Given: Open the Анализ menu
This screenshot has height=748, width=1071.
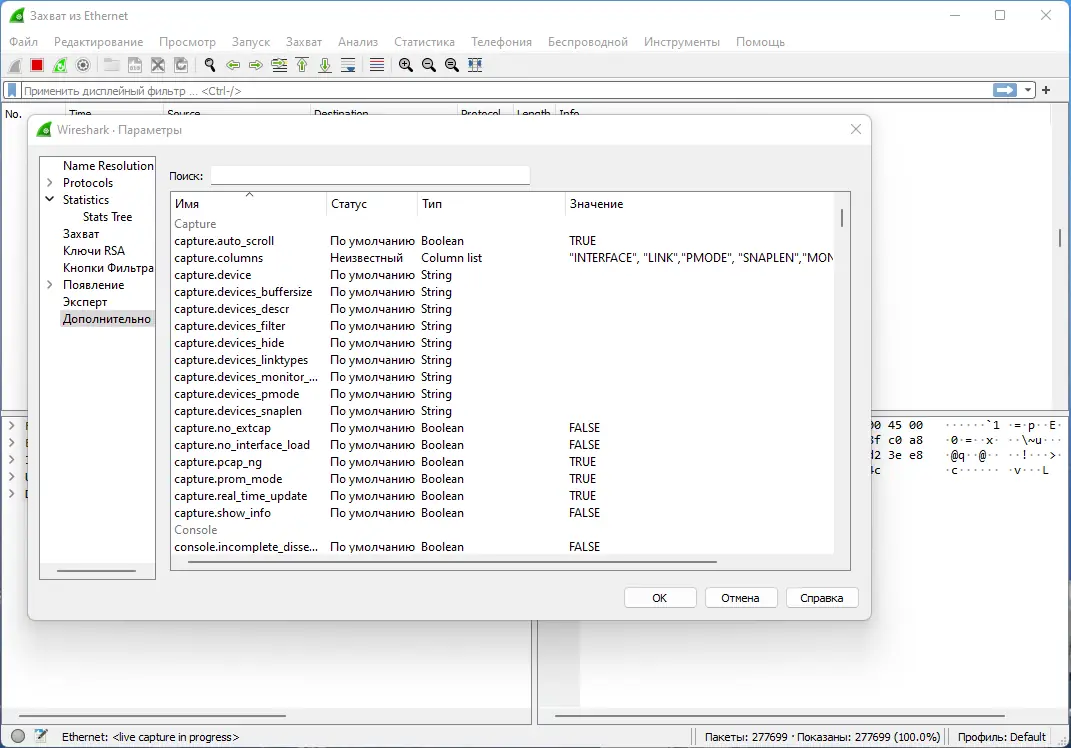Looking at the screenshot, I should pyautogui.click(x=358, y=42).
